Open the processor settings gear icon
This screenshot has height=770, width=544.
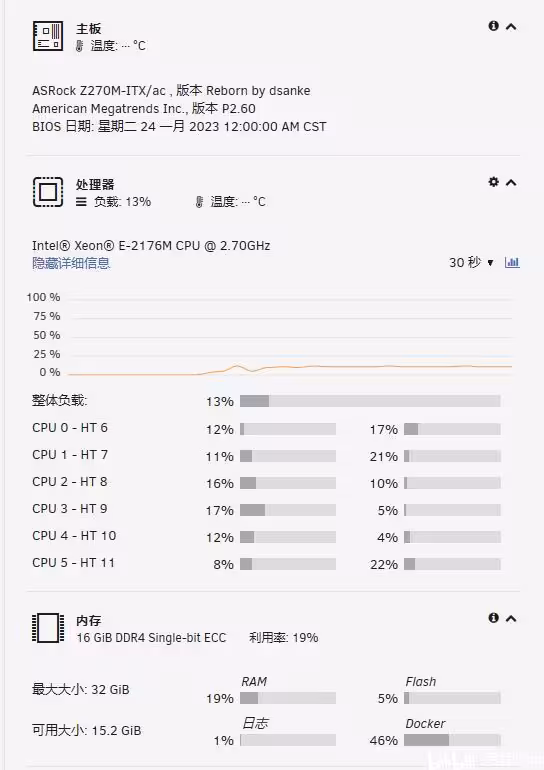(493, 182)
